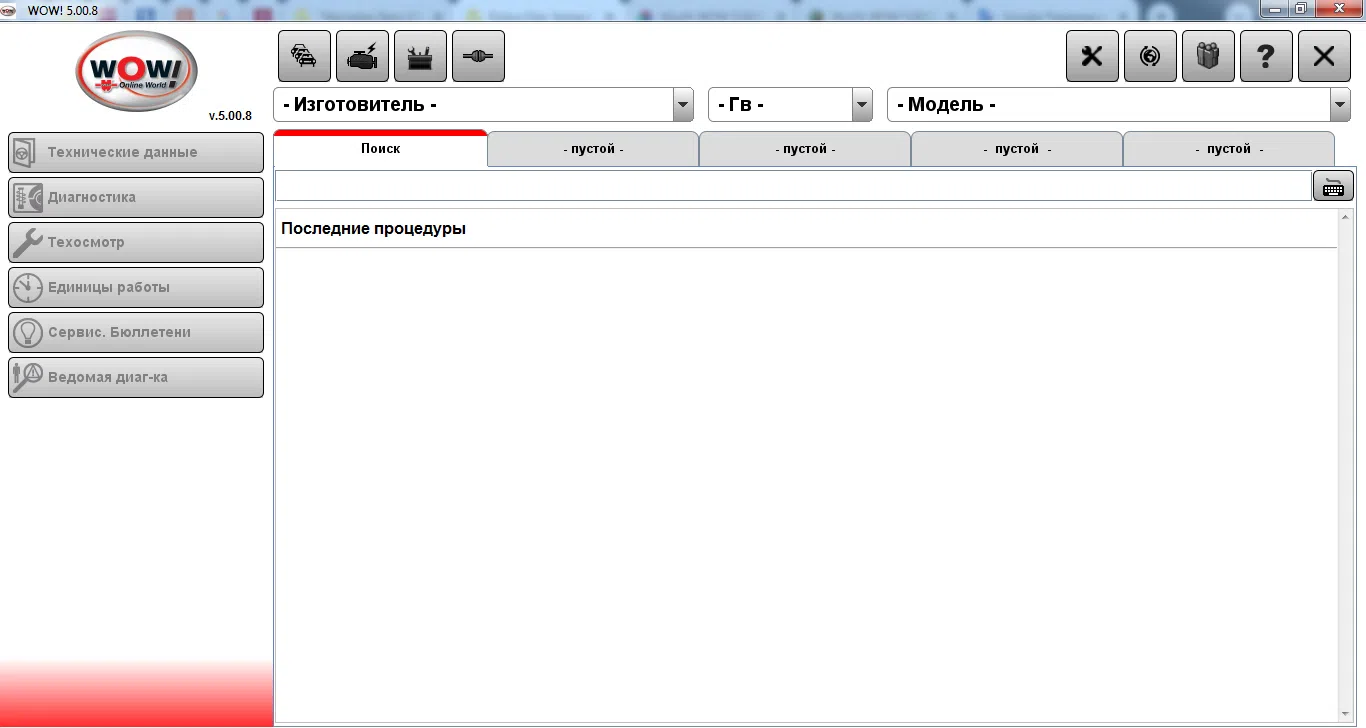
Task: Click the search input field
Action: [790, 185]
